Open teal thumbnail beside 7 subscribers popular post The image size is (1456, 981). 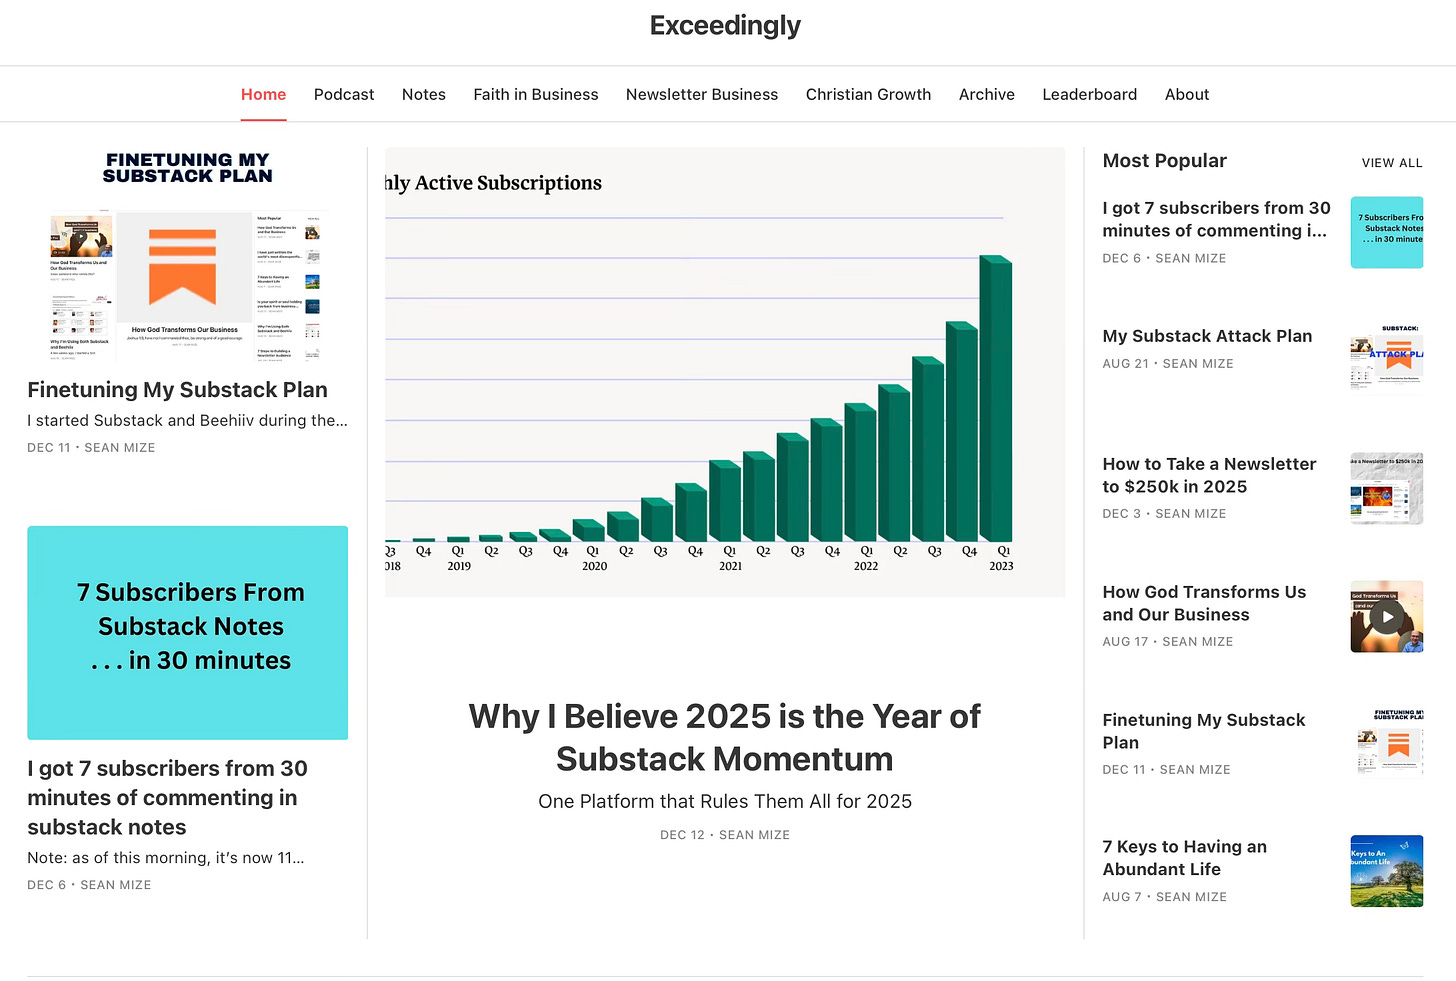1387,232
